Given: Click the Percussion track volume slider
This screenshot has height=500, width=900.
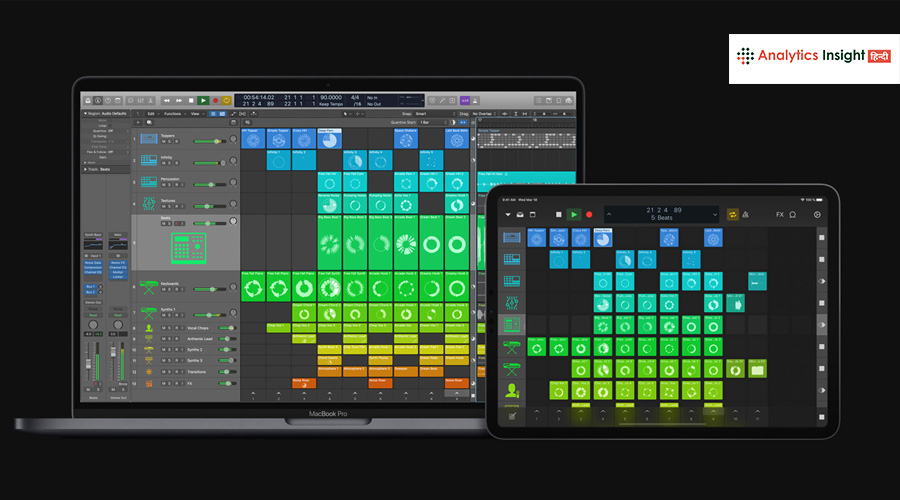Looking at the screenshot, I should click(x=210, y=185).
